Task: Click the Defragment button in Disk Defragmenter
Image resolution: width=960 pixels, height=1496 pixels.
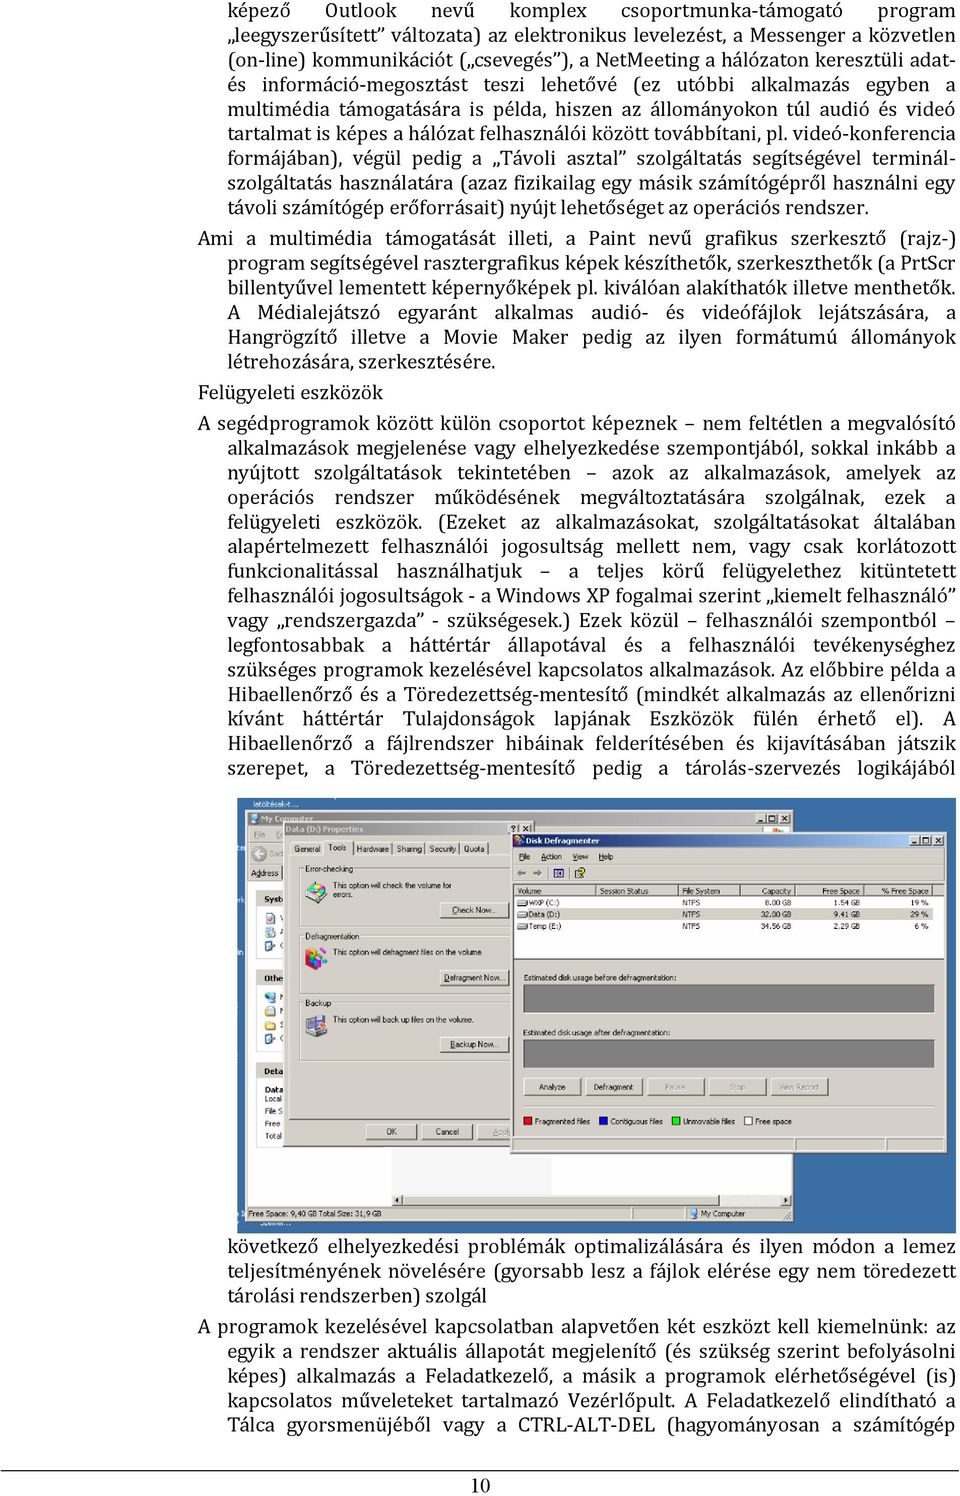Action: tap(614, 1087)
